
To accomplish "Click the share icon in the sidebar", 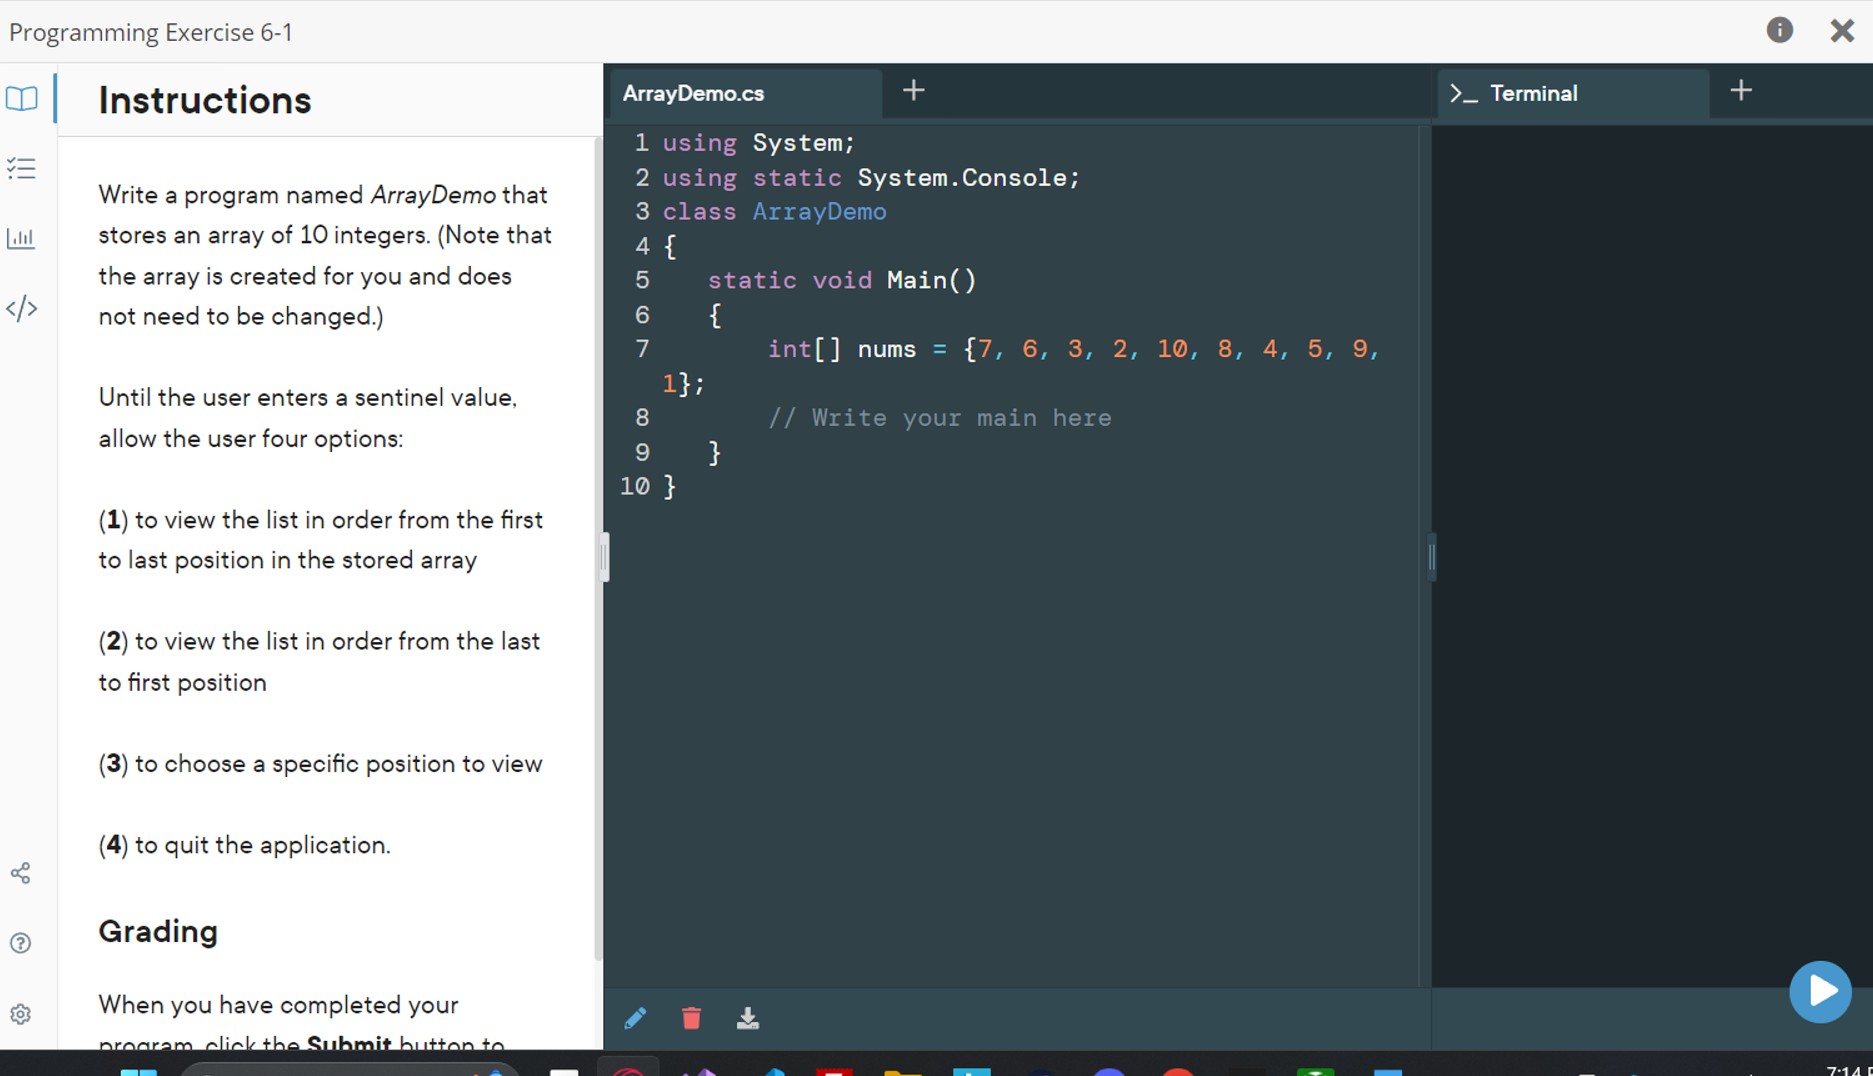I will point(21,873).
